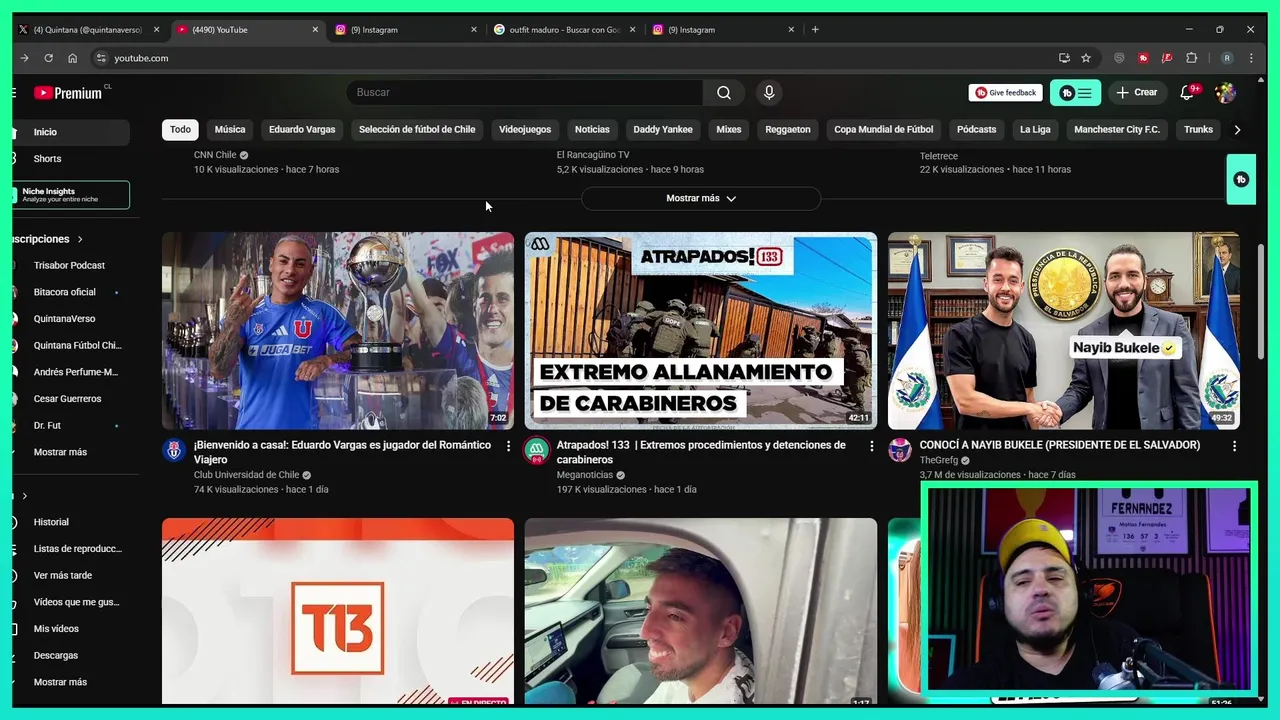Open the install/cast icon in address bar
The image size is (1280, 720).
1064,58
